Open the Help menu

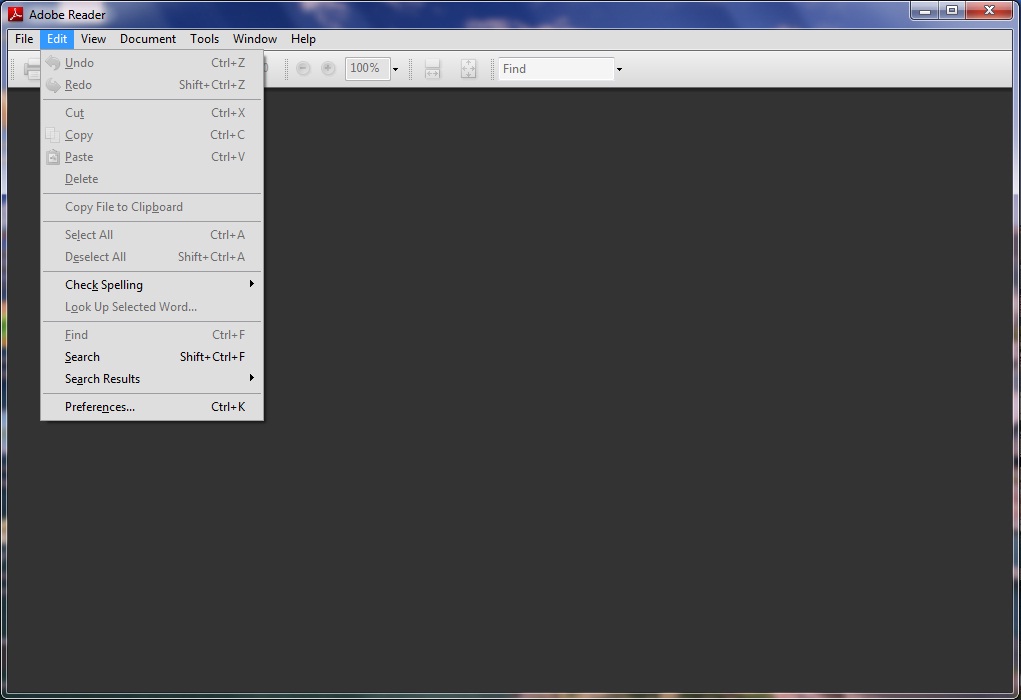click(303, 39)
